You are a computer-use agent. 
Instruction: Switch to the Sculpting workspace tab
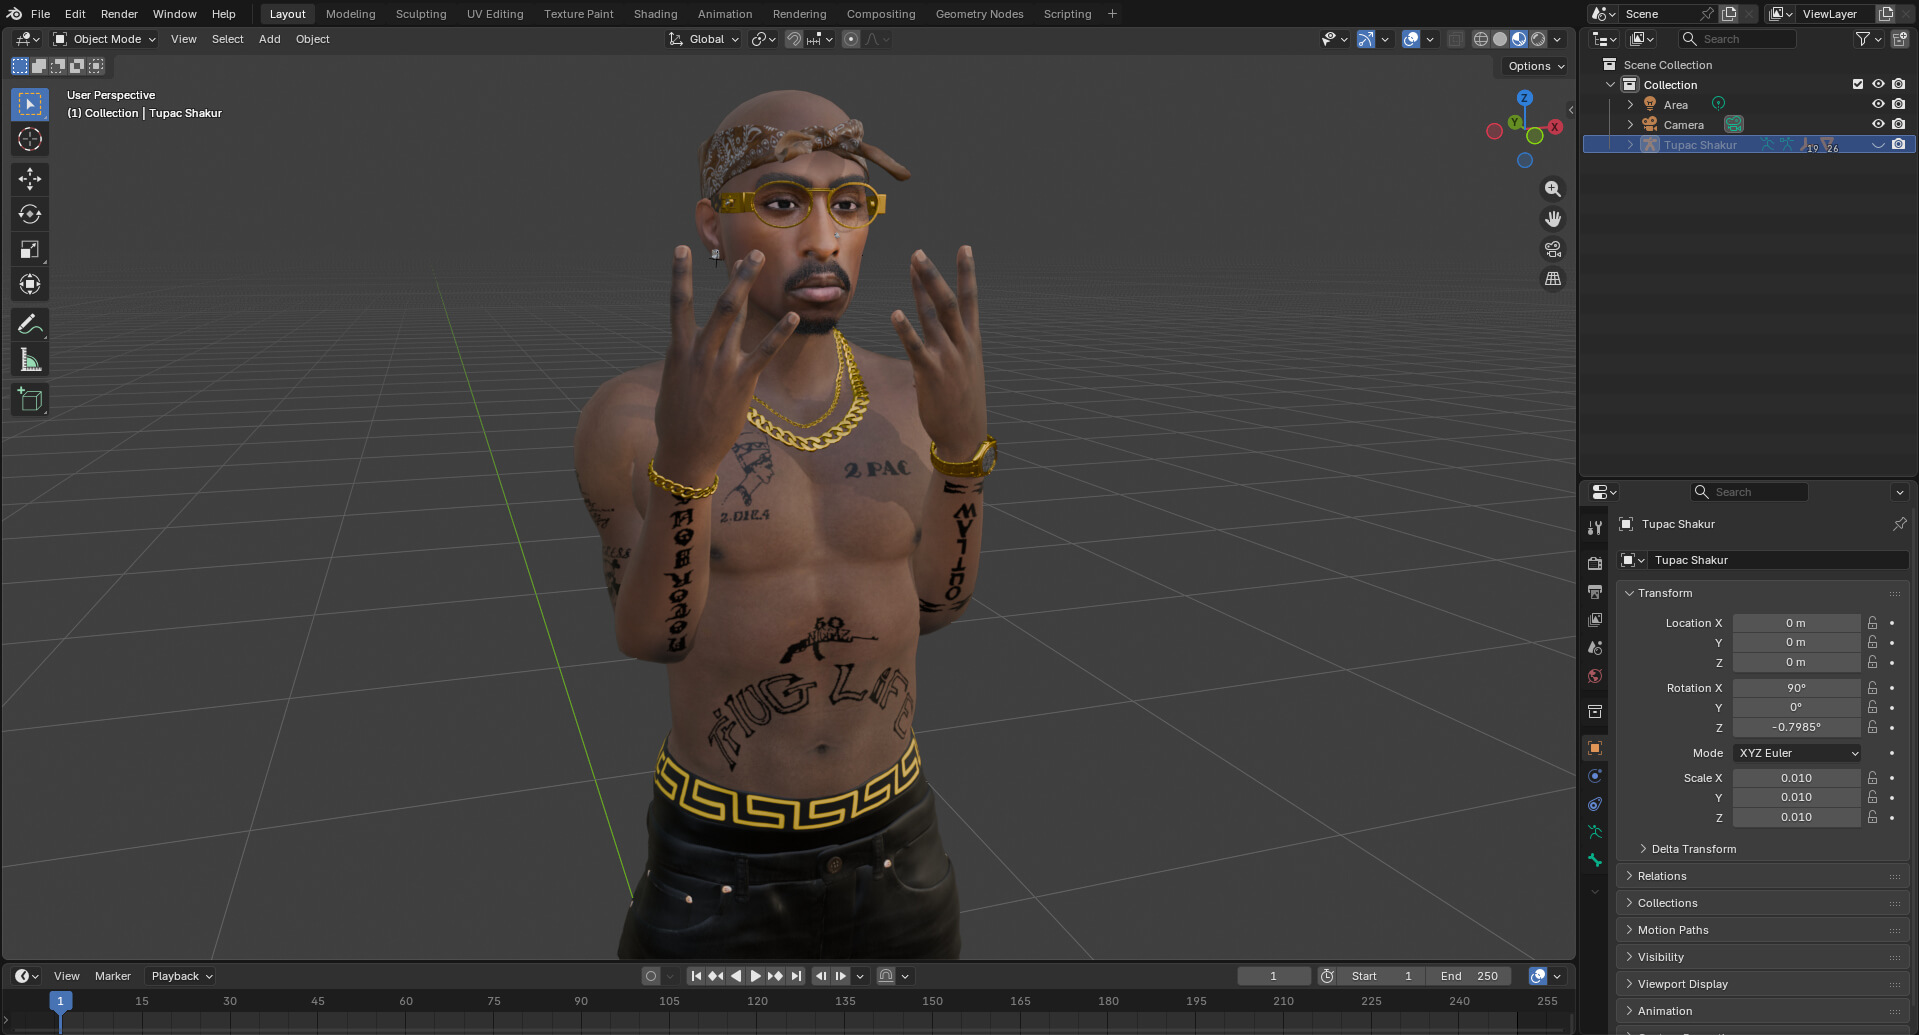tap(421, 14)
